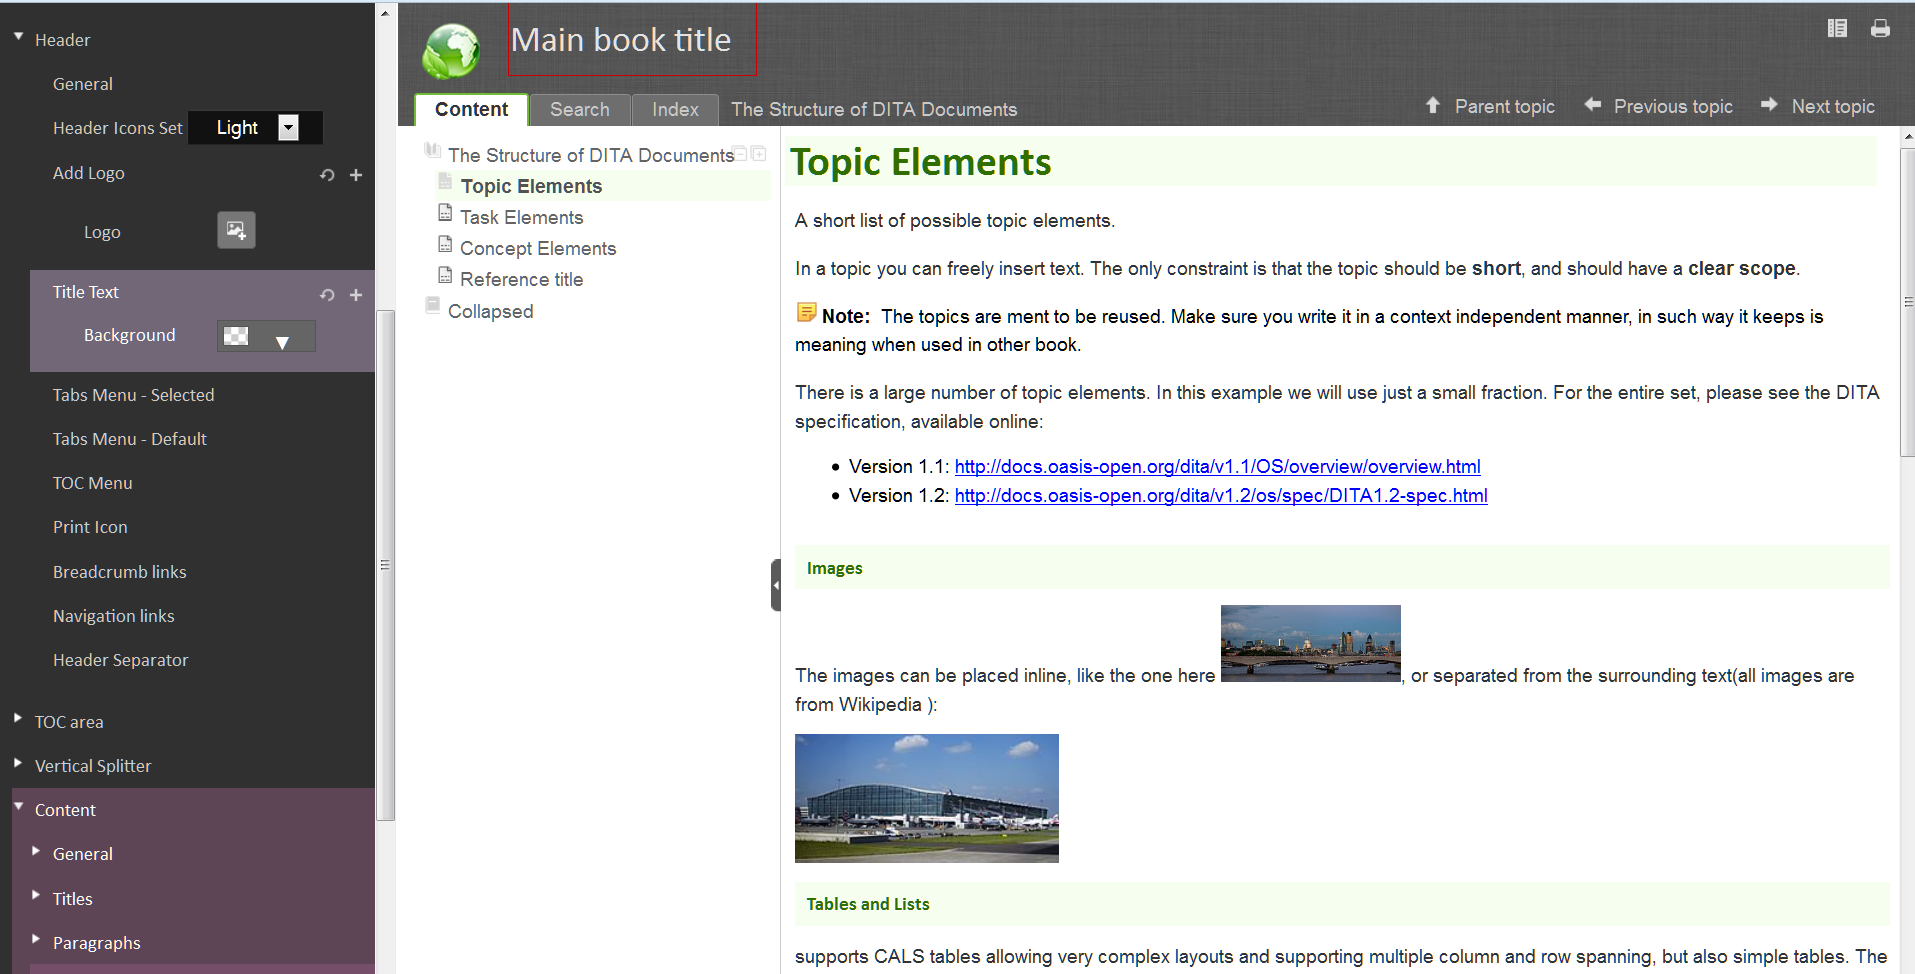Image resolution: width=1915 pixels, height=974 pixels.
Task: Click the expand all icon in the TOC
Action: (x=759, y=154)
